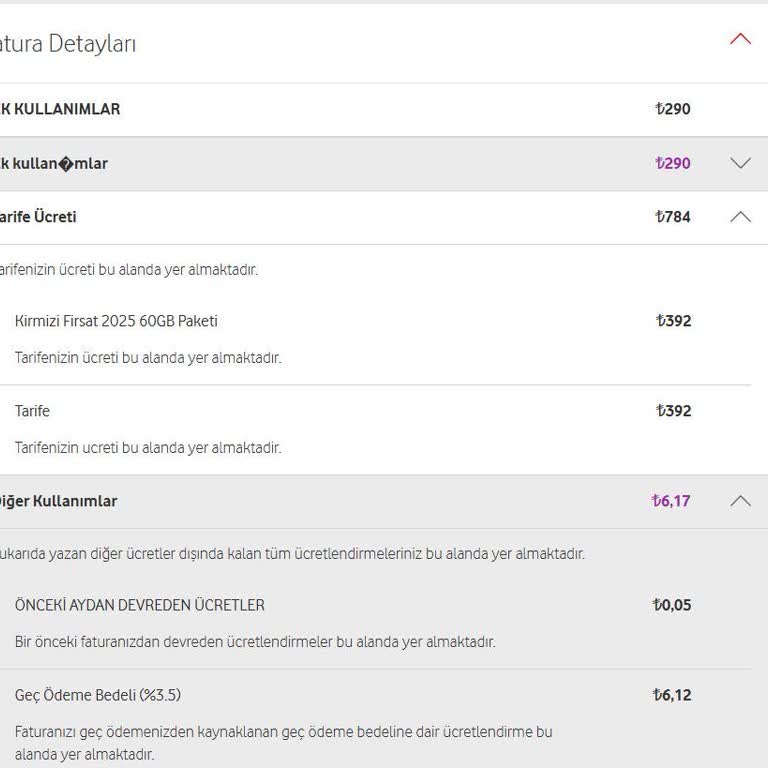
Task: Select the Tarife Ücreti row label
Action: point(38,217)
